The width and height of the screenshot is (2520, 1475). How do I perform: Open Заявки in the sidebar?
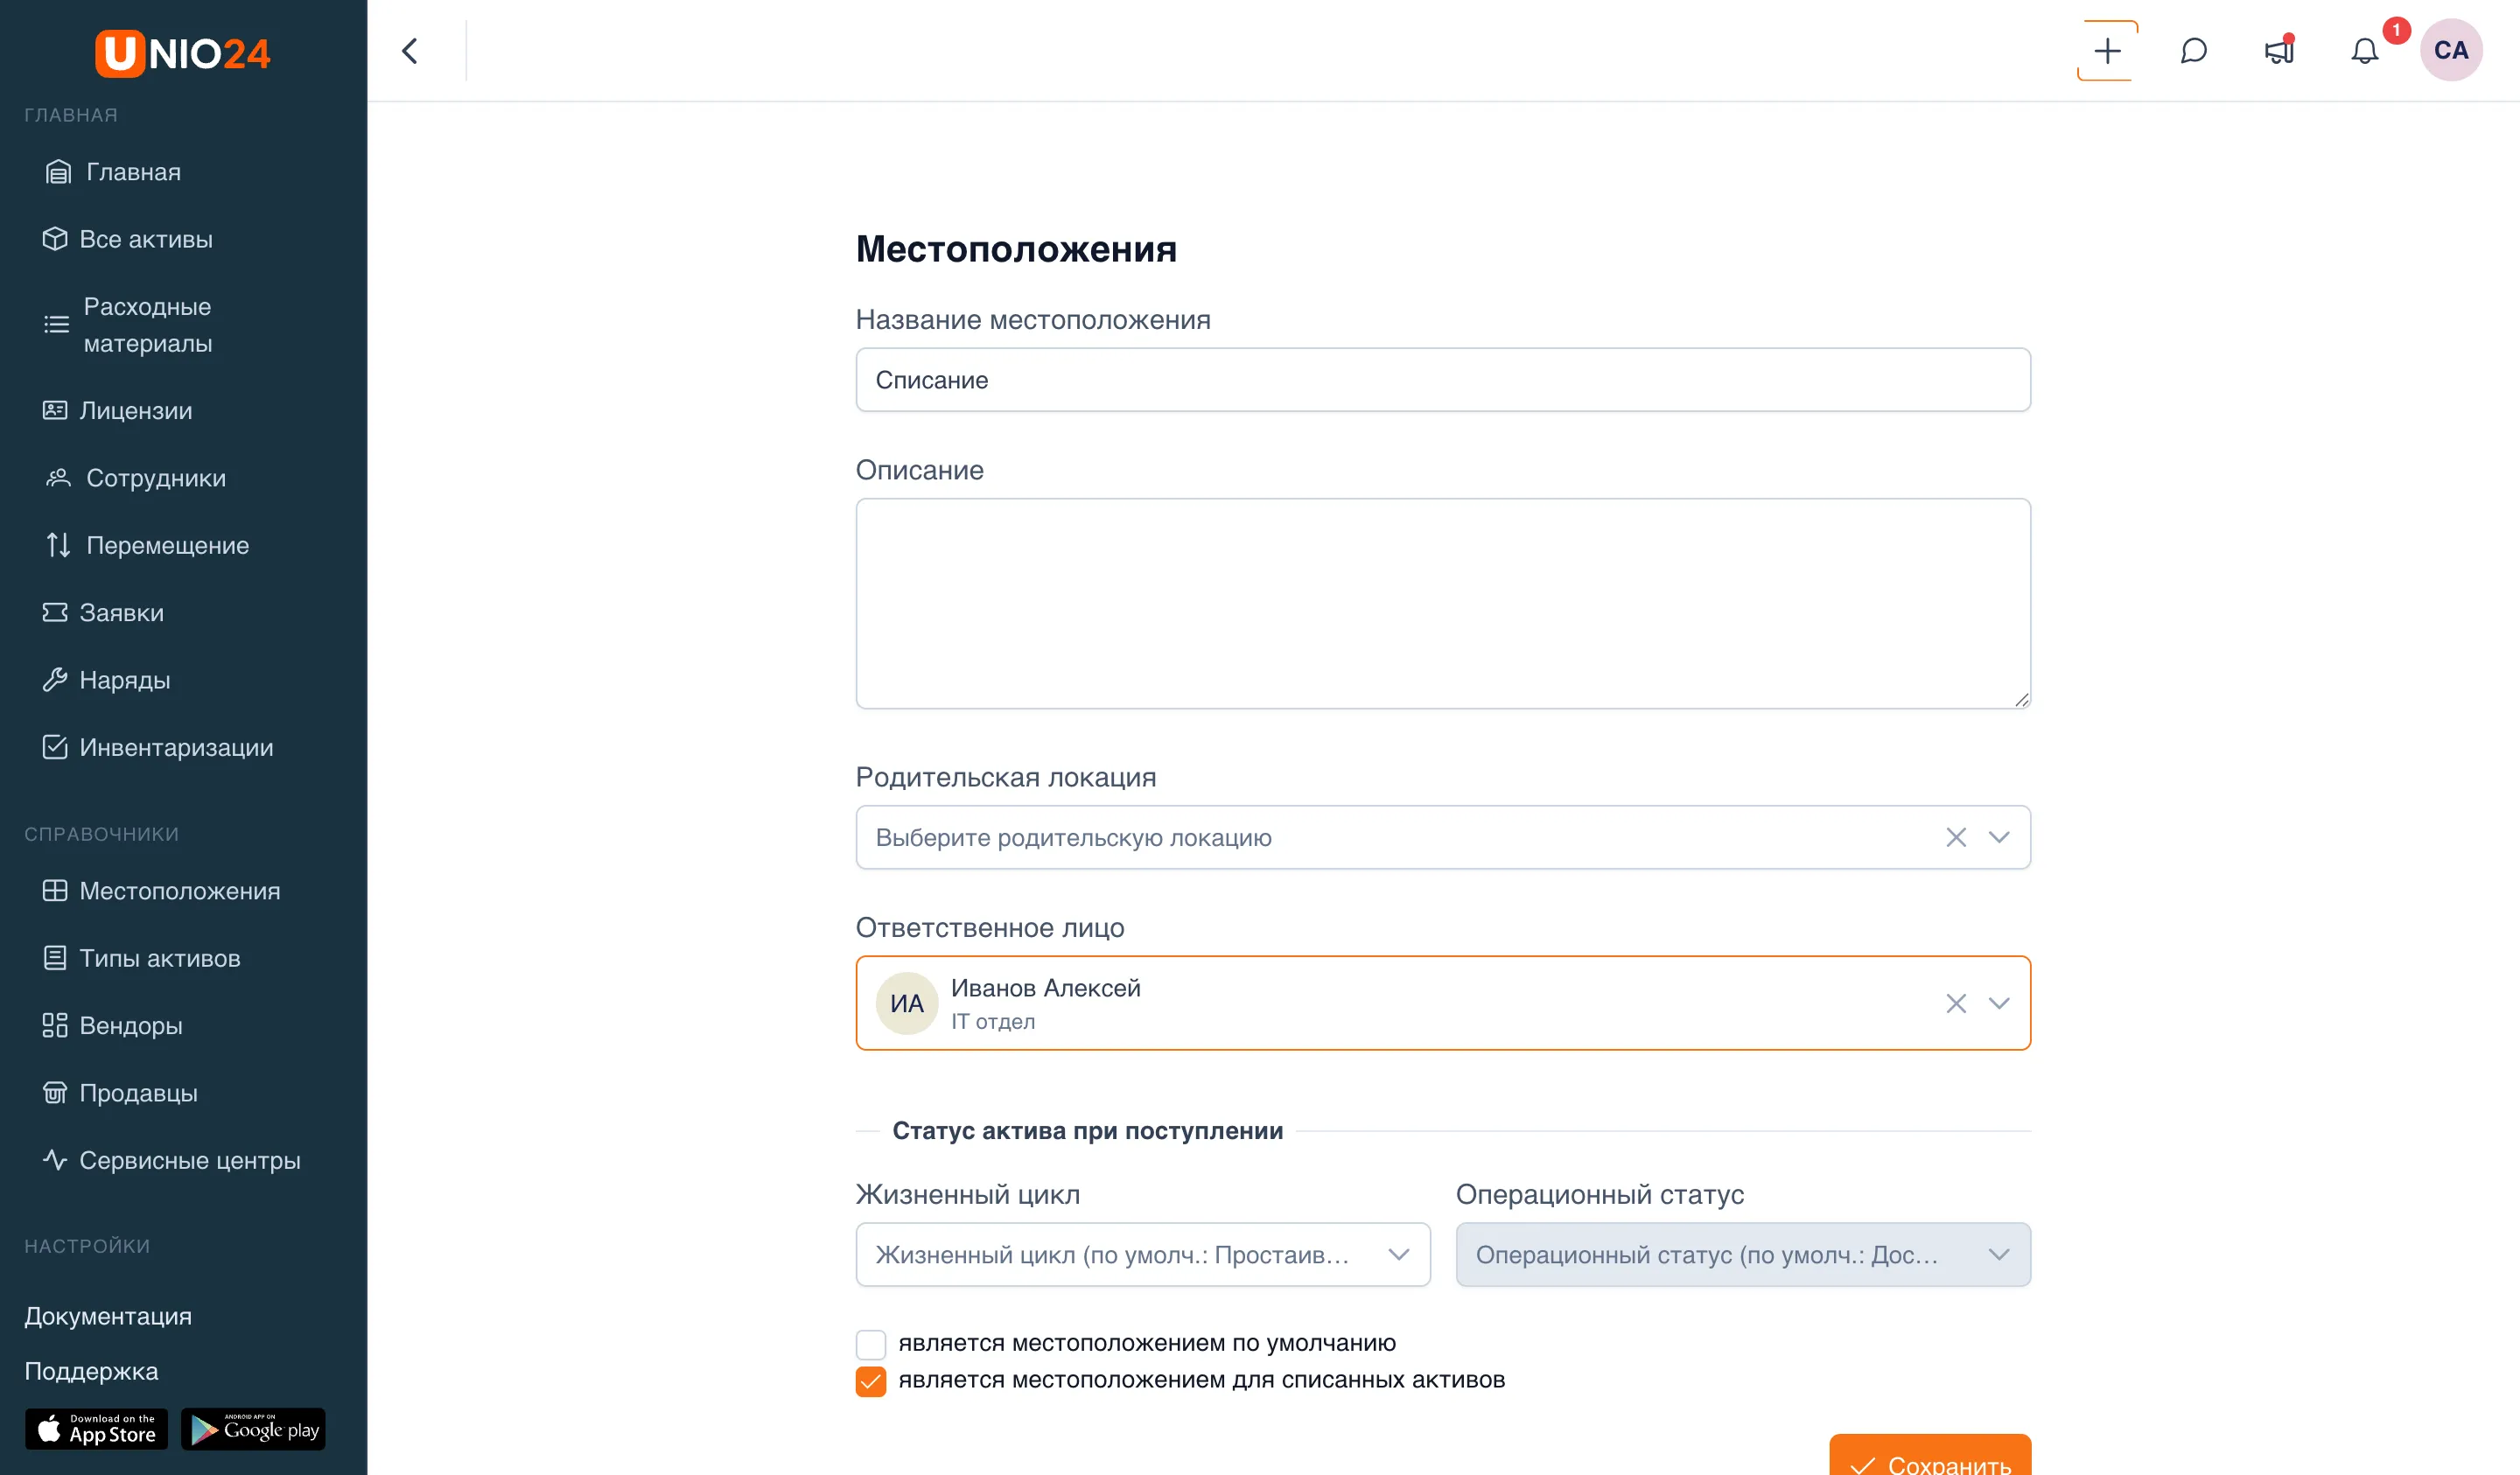coord(121,612)
